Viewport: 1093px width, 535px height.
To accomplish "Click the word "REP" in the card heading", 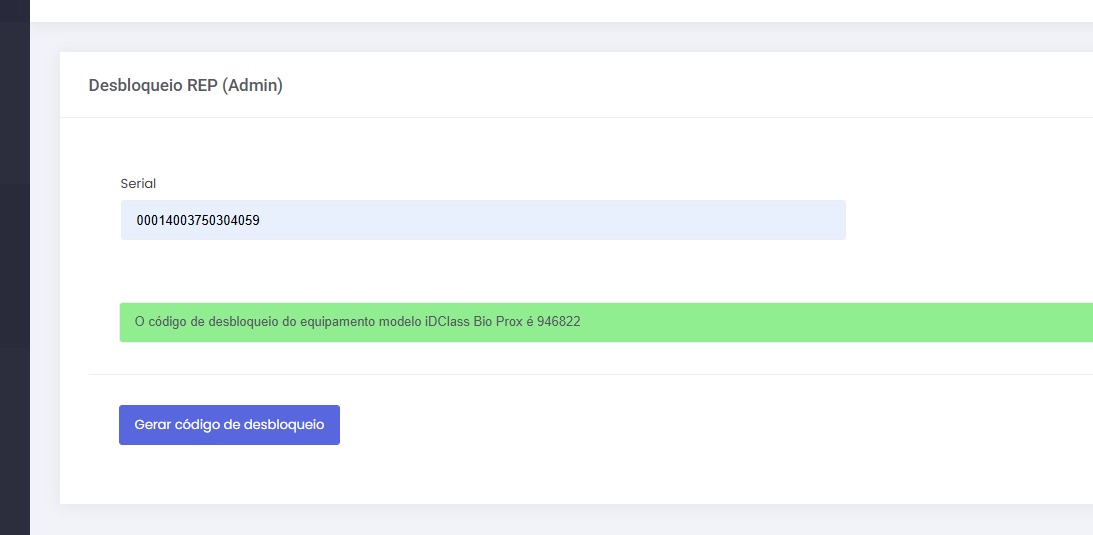I will pyautogui.click(x=202, y=86).
